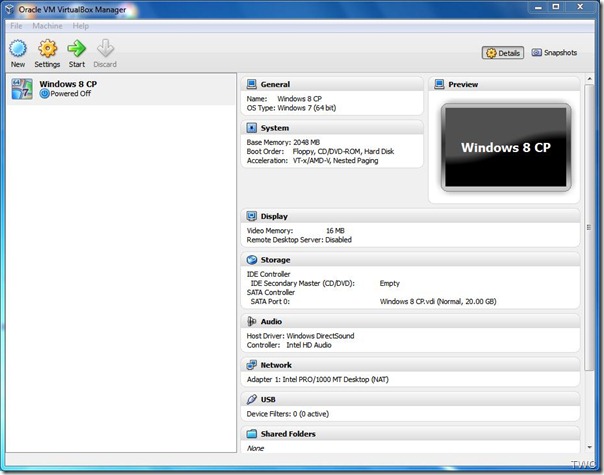604x475 pixels.
Task: Click the Shared Folders folder icon
Action: tap(252, 433)
